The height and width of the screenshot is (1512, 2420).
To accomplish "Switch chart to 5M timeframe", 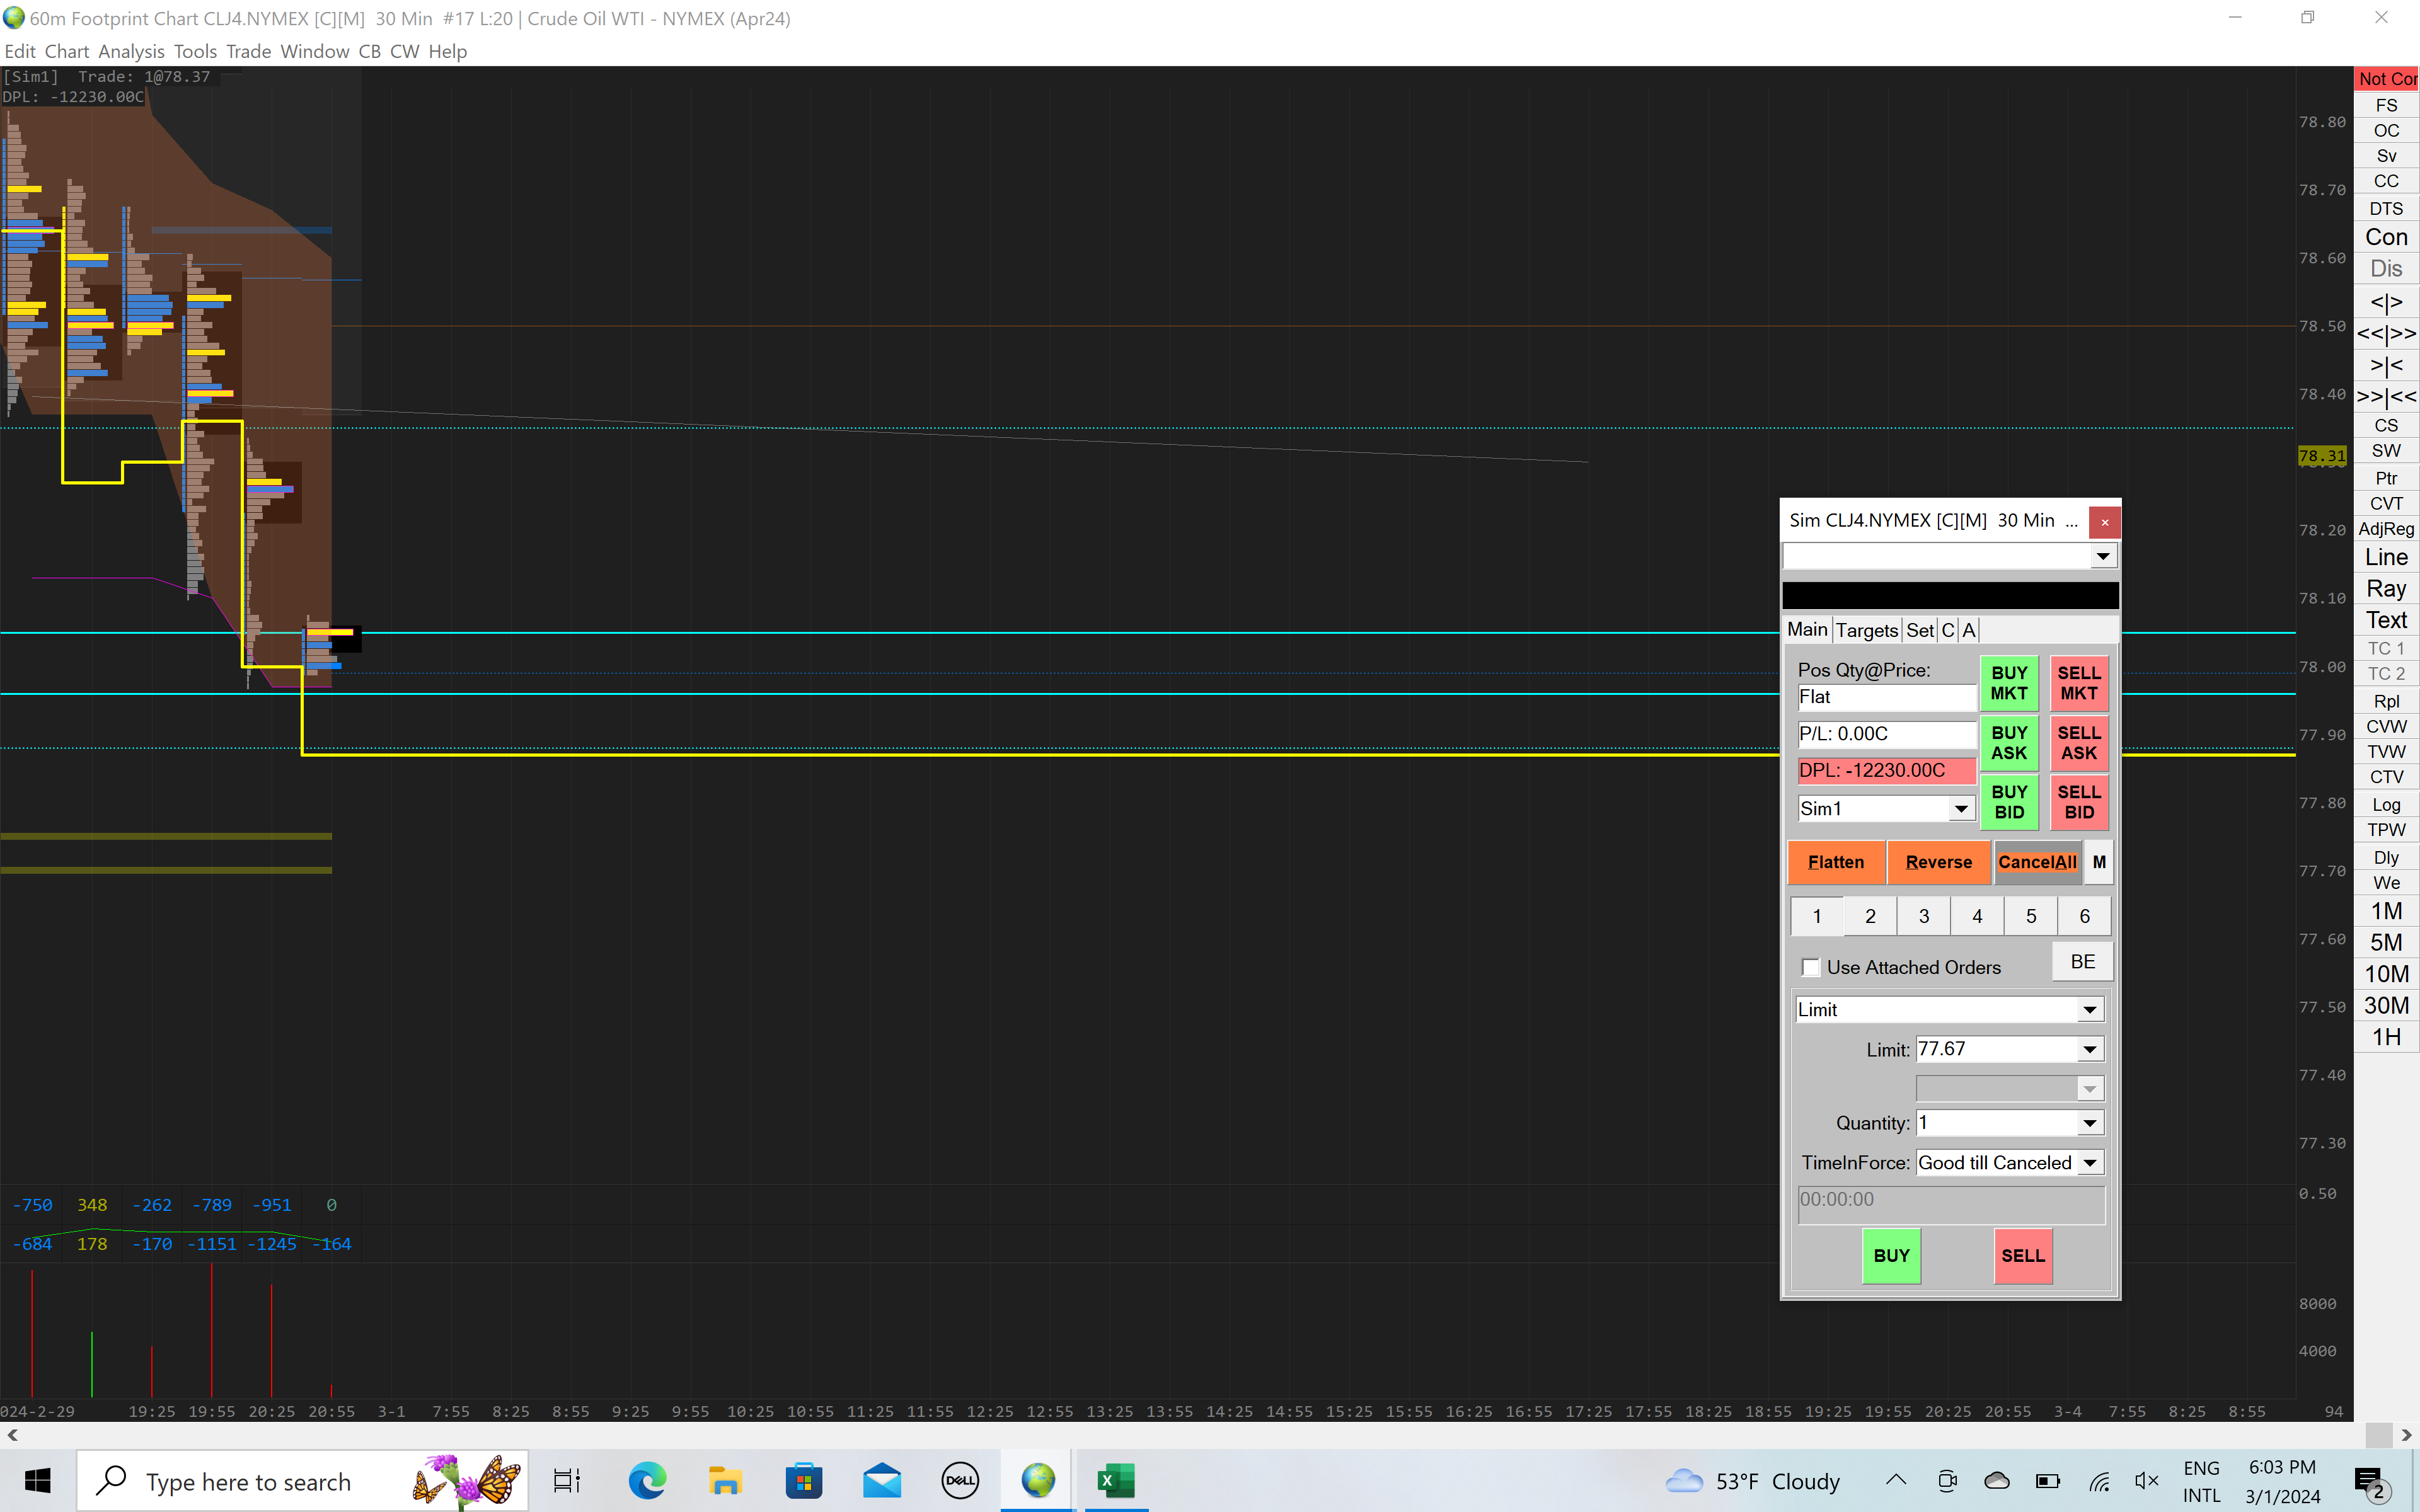I will point(2385,942).
